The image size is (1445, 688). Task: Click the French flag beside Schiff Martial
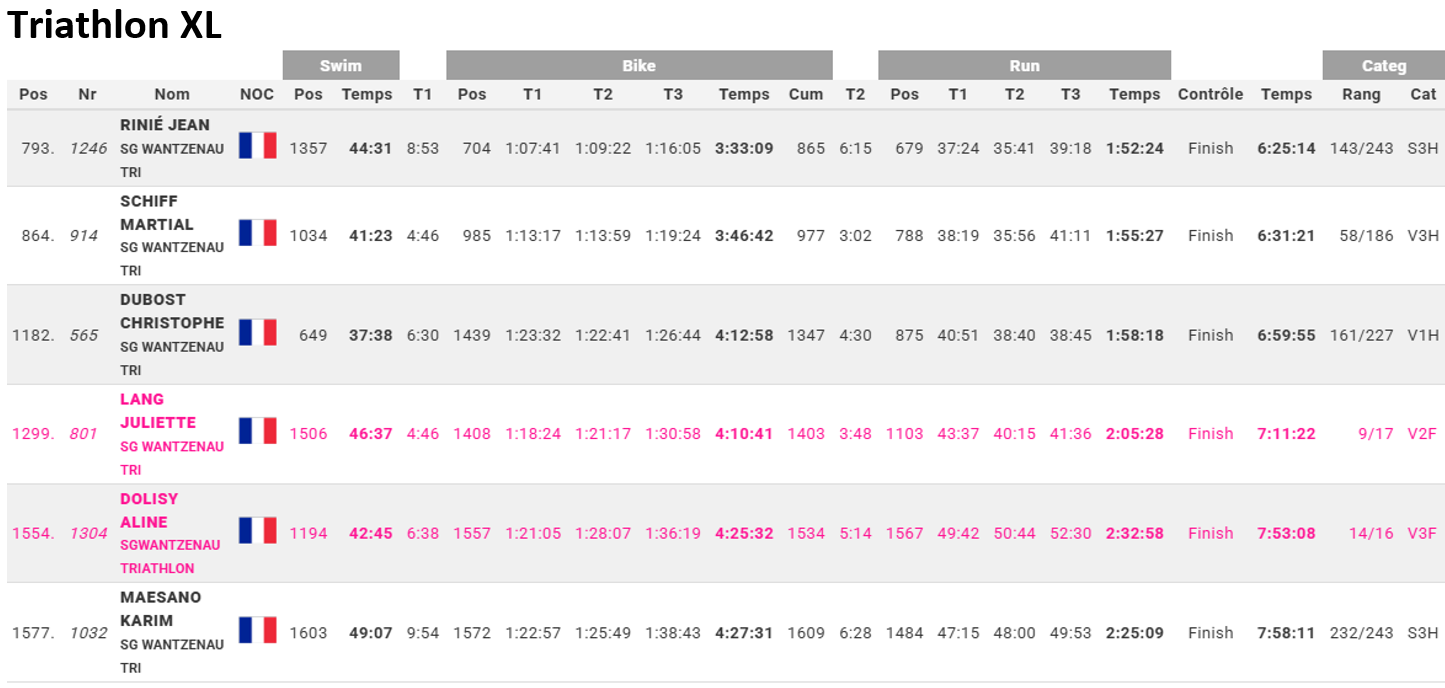coord(257,233)
